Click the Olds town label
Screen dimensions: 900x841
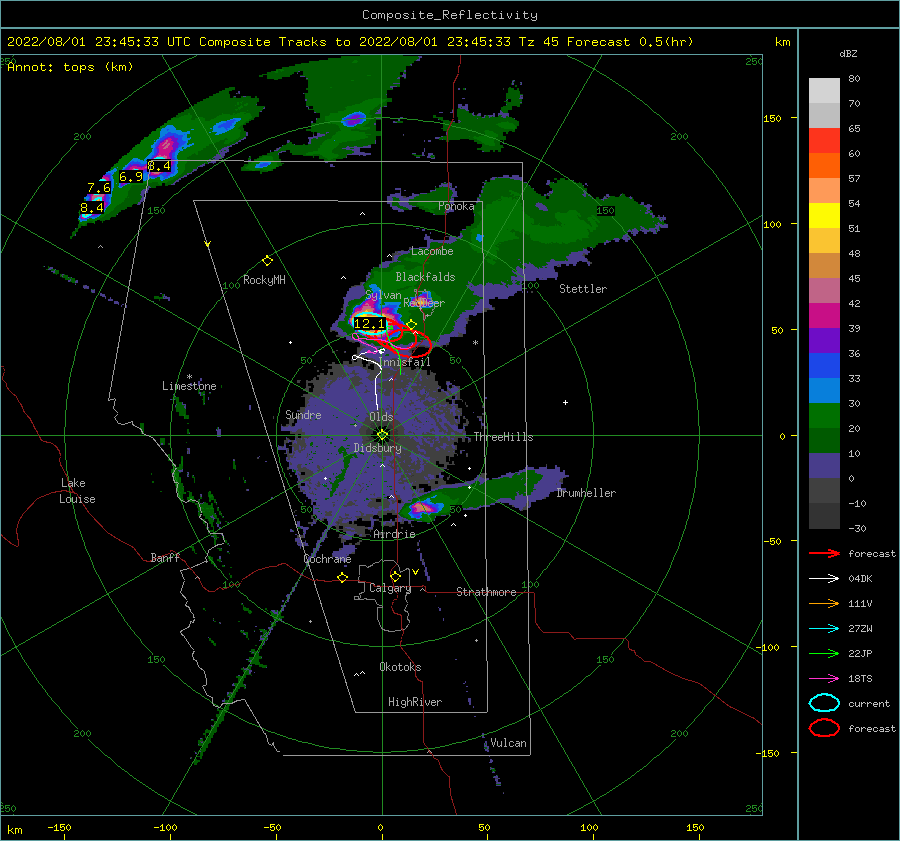(381, 417)
